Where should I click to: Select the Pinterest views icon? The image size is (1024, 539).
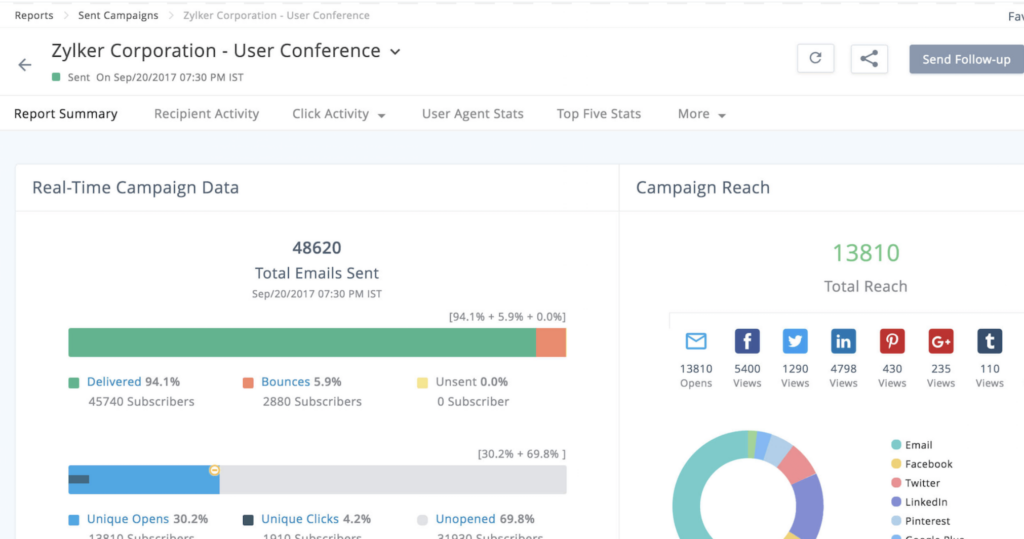pyautogui.click(x=892, y=341)
